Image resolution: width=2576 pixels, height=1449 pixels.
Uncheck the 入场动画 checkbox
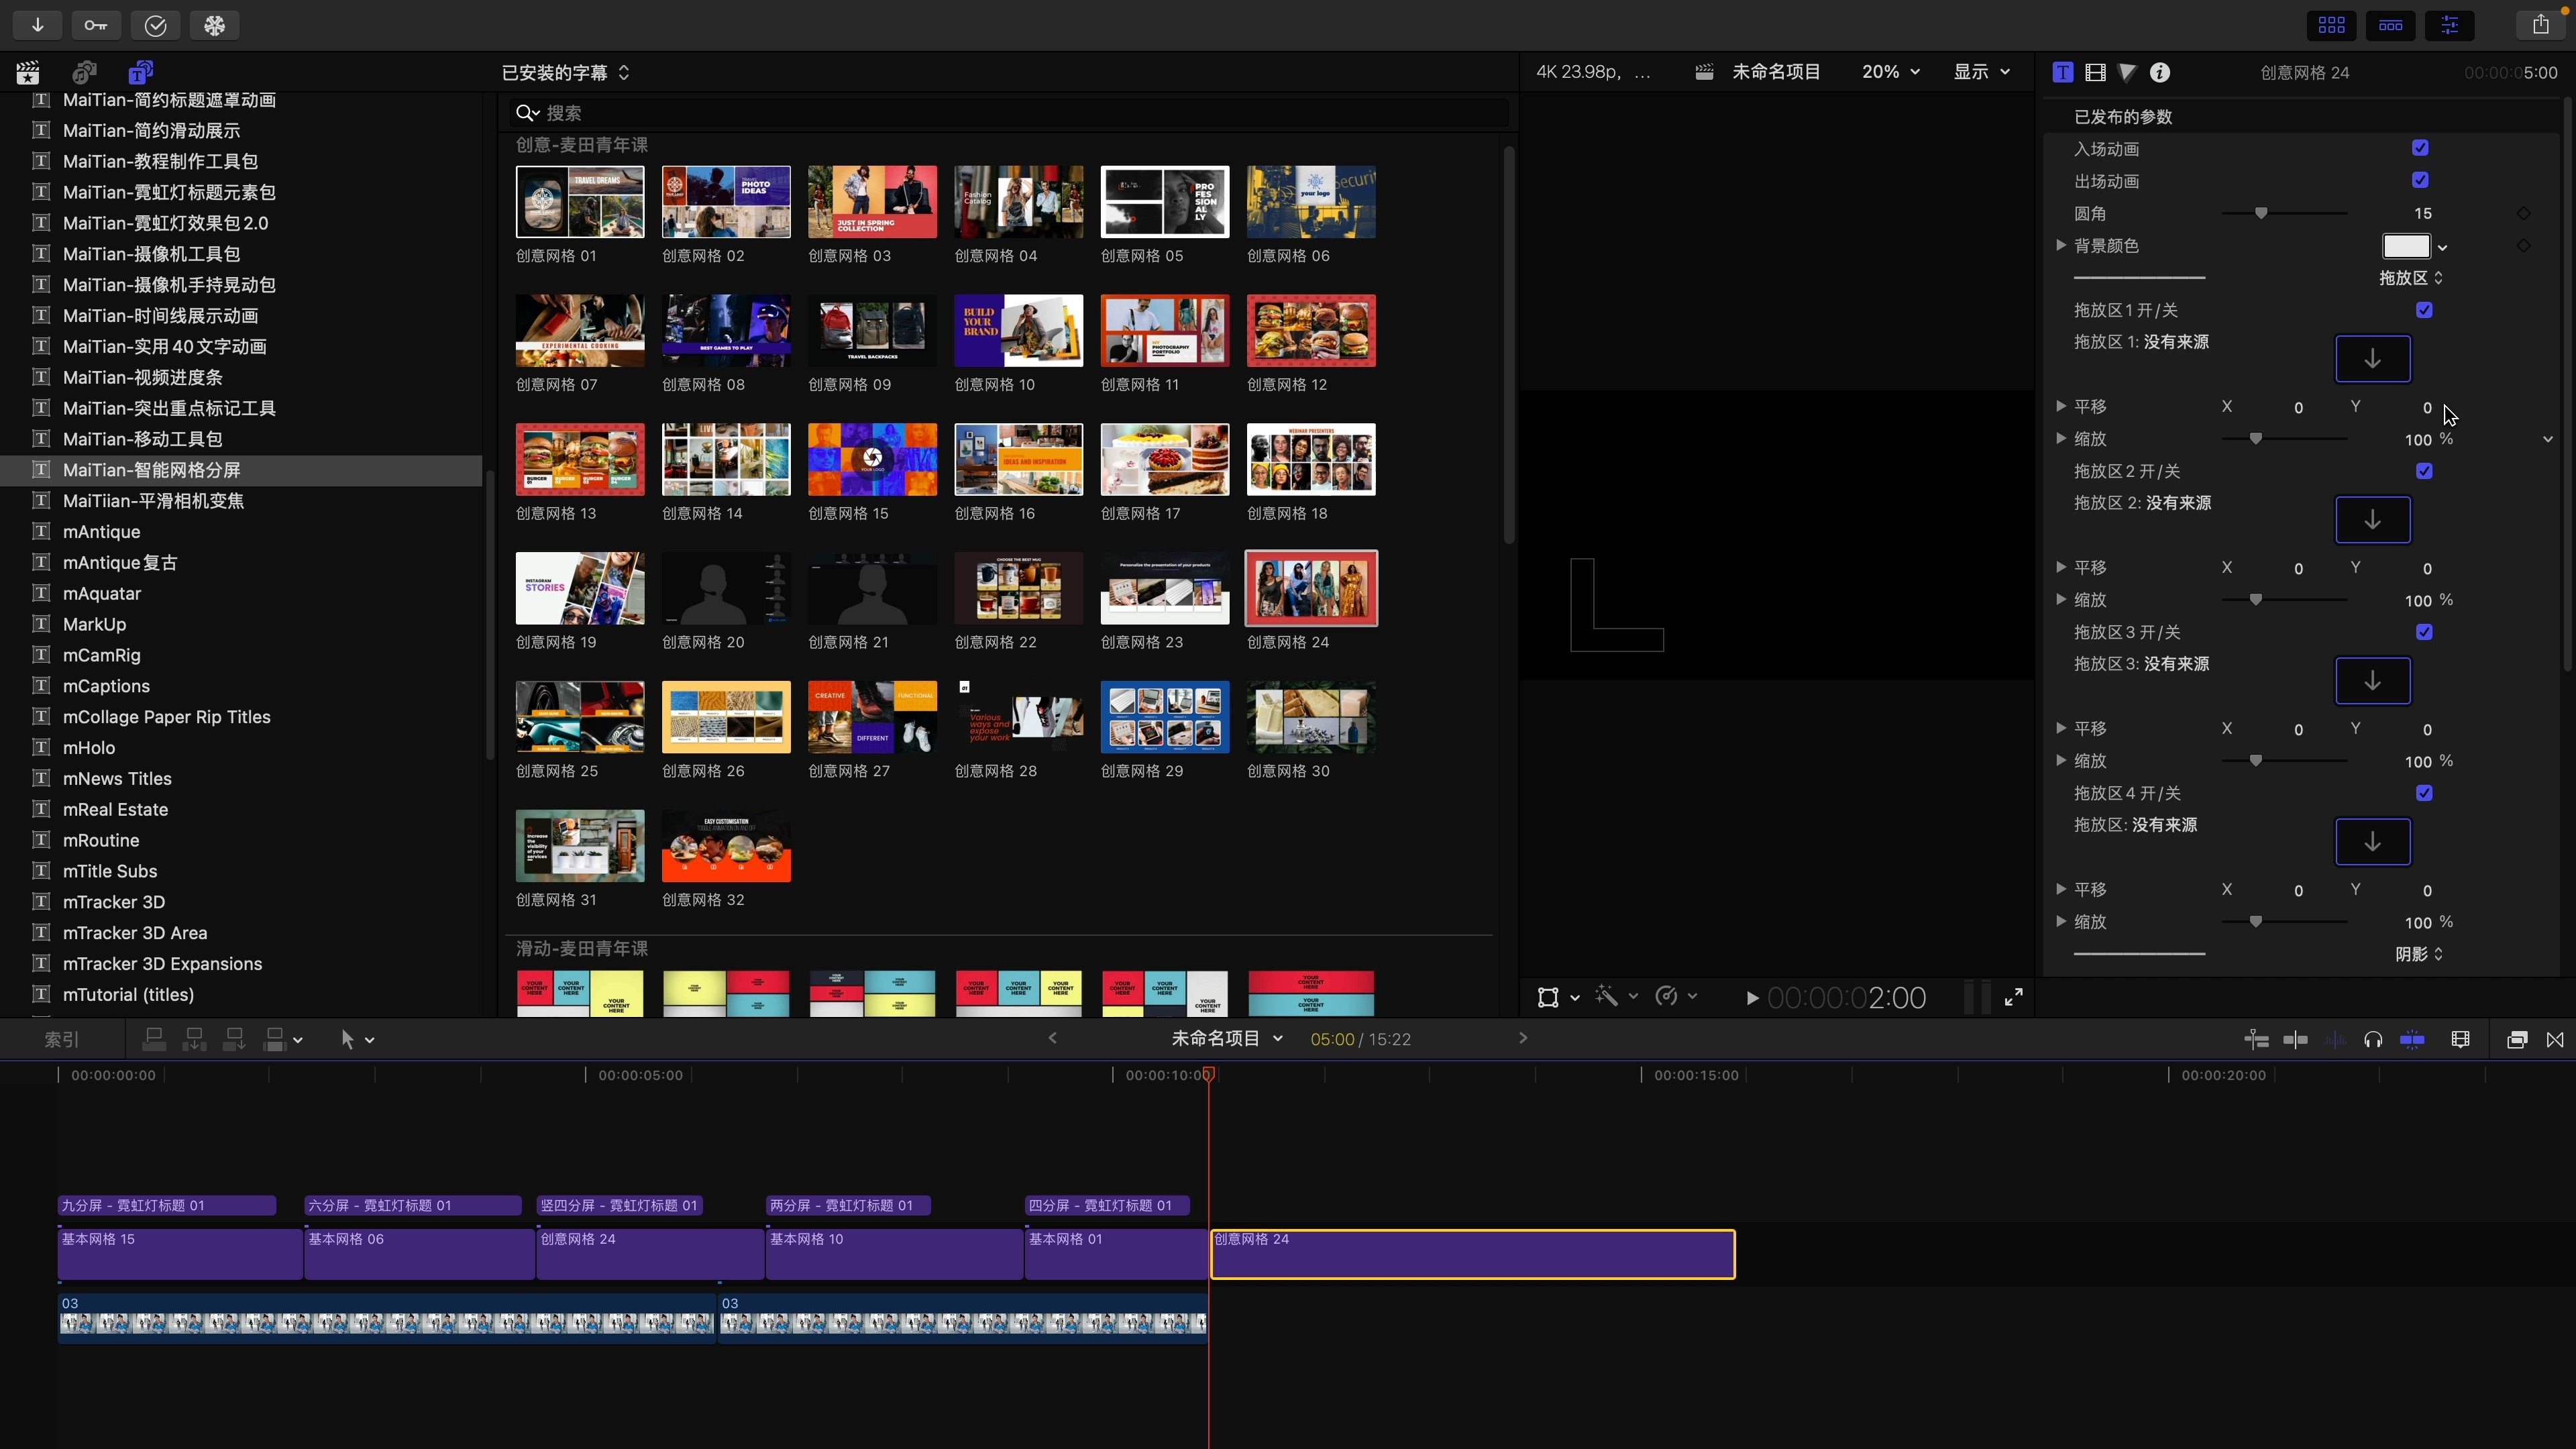[2420, 148]
